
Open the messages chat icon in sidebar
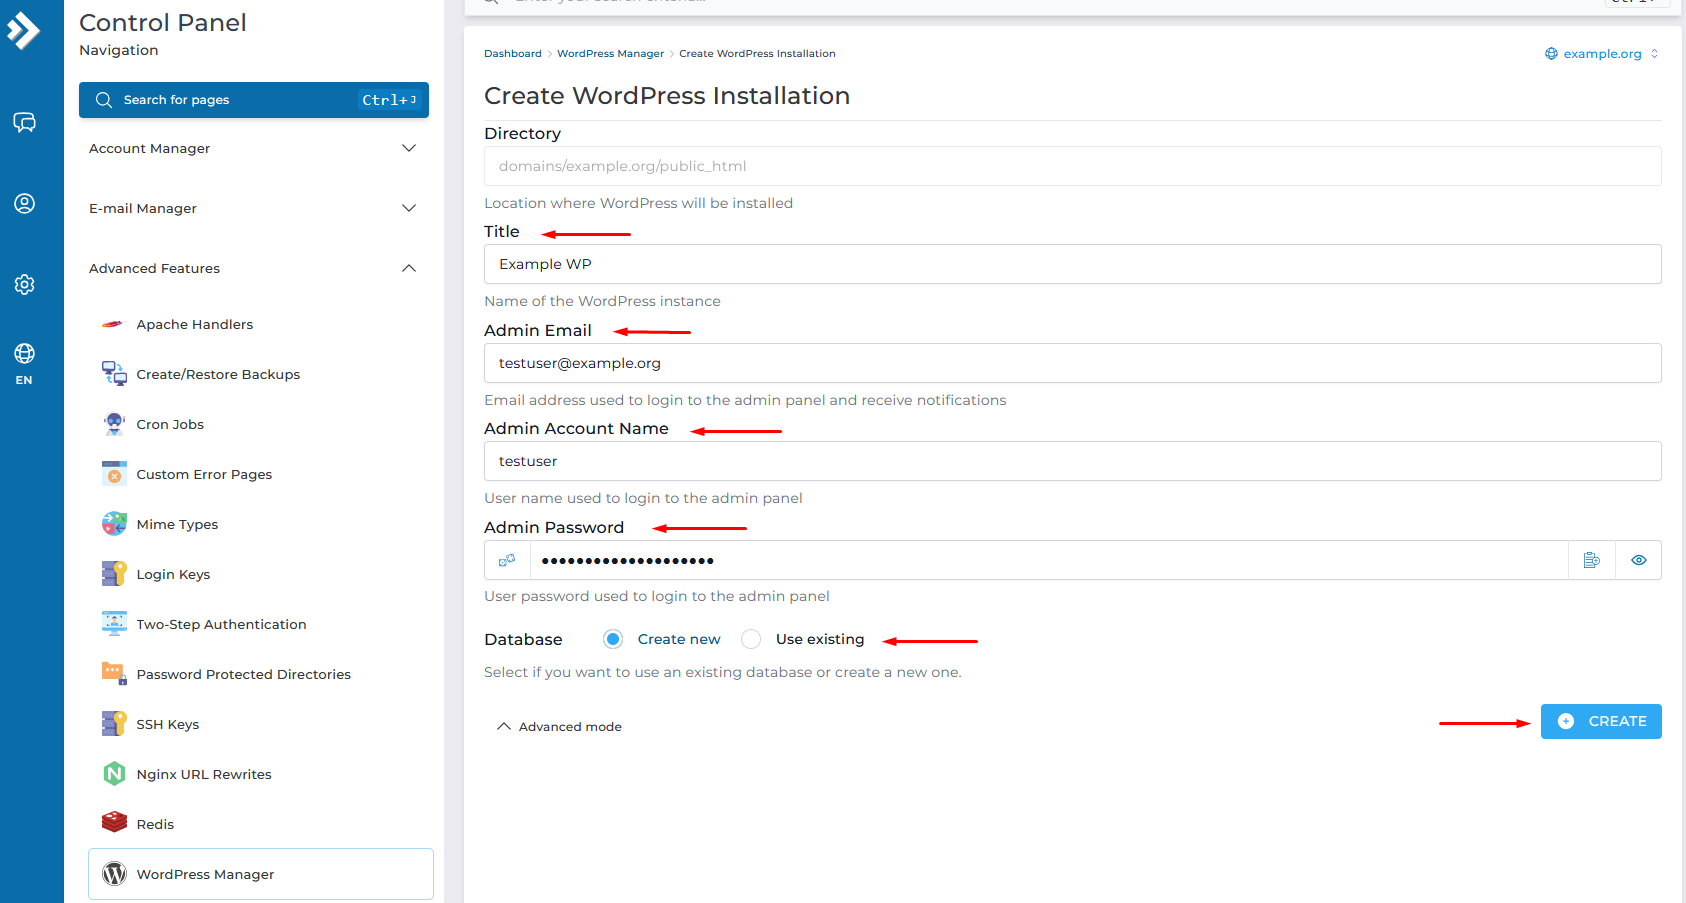24,122
